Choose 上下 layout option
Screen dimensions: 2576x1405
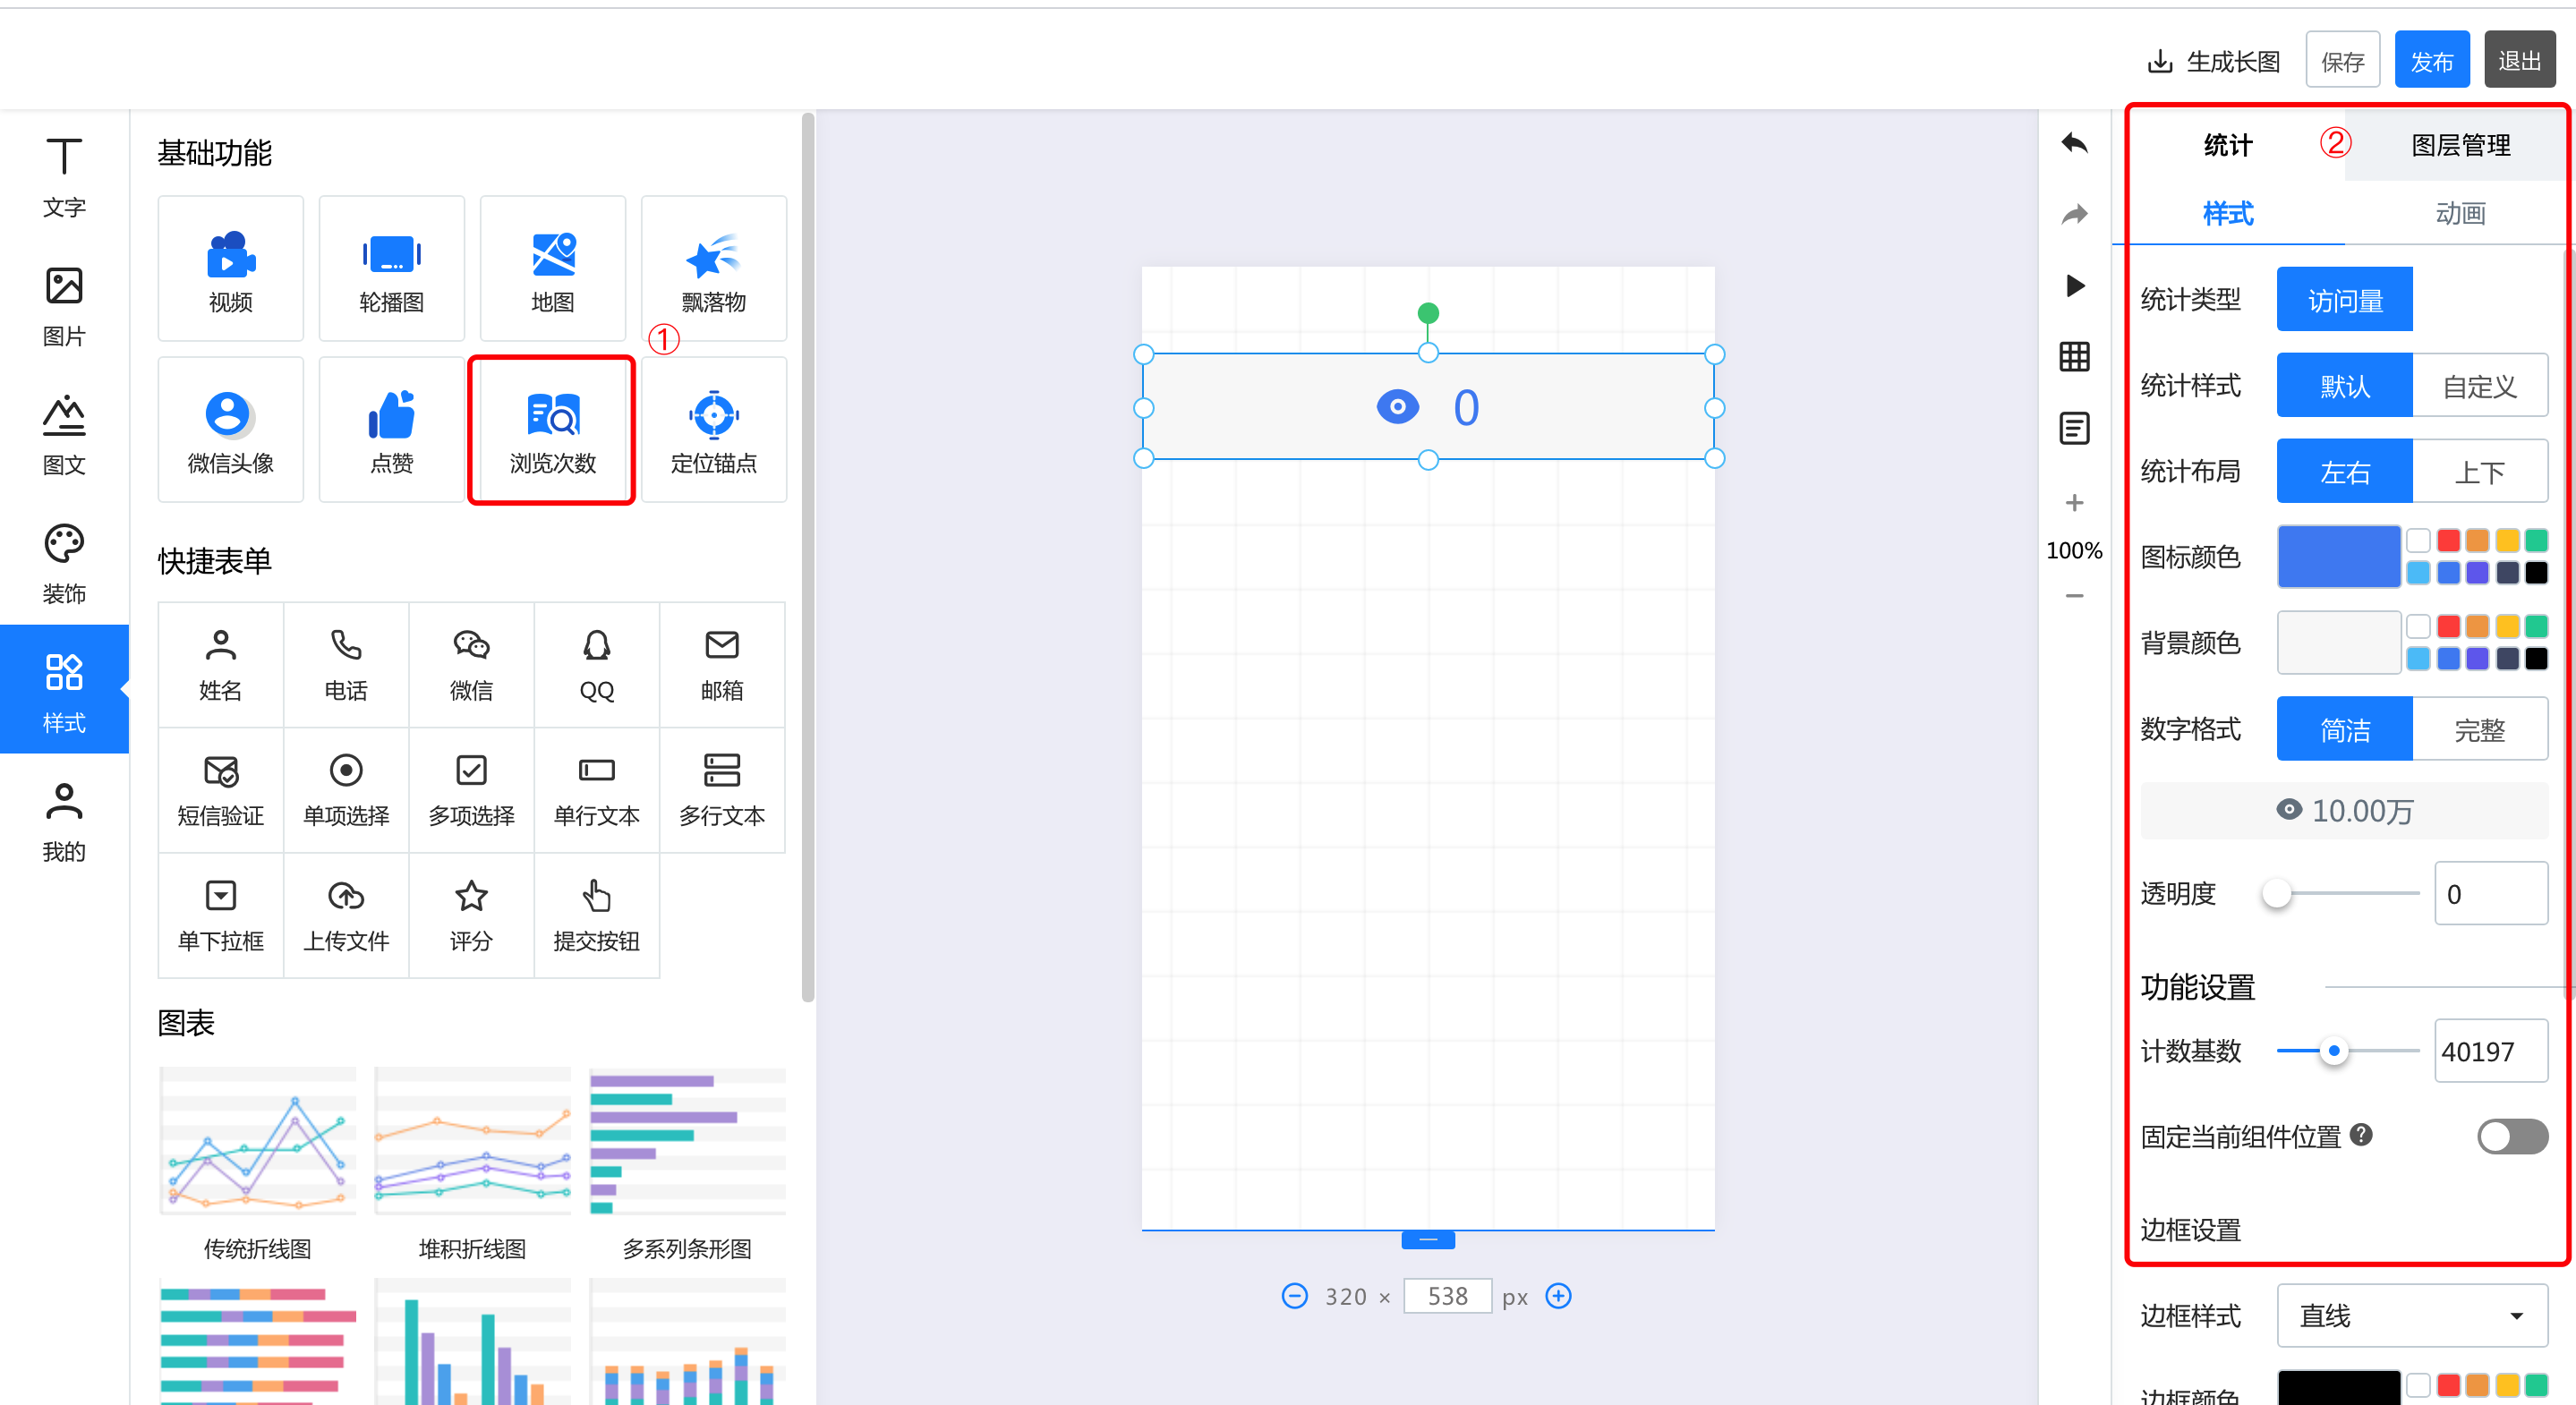pyautogui.click(x=2479, y=472)
